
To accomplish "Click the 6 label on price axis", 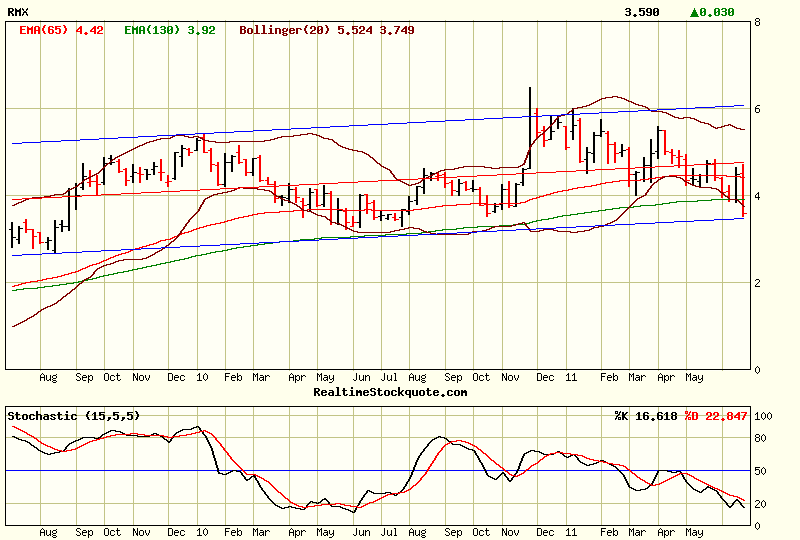I will coord(757,109).
